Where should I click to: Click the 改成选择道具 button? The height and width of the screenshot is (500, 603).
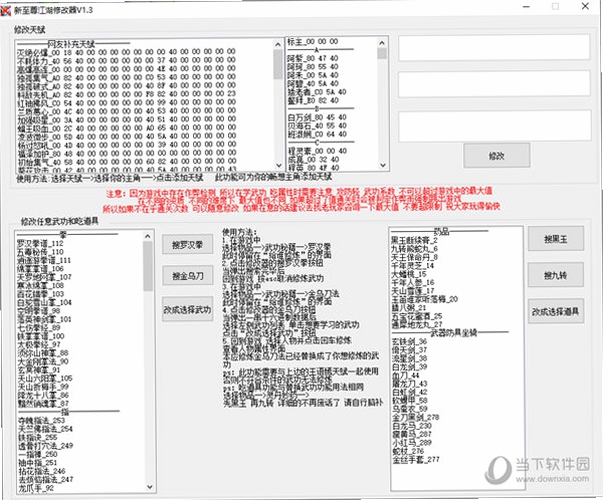point(555,311)
